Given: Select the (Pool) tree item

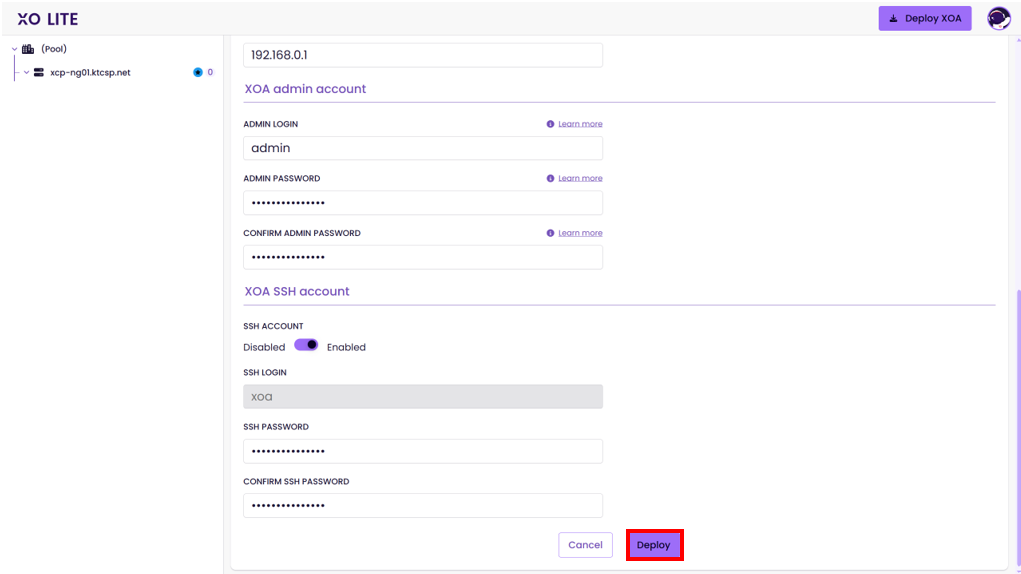Looking at the screenshot, I should (54, 49).
